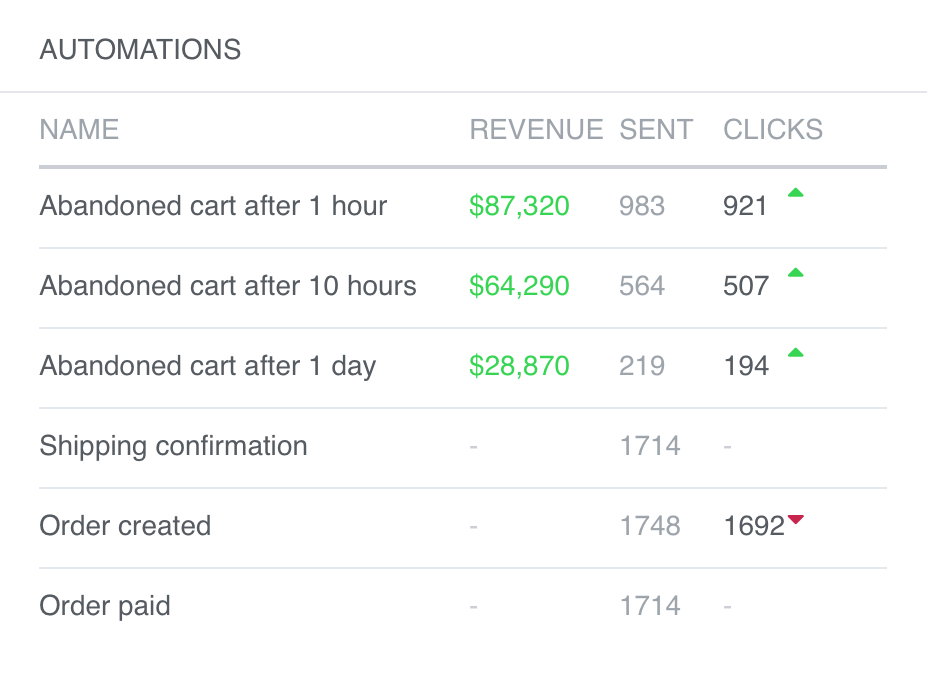Click green up arrow beside 507 clicks
Screen dimensions: 927x685
click(795, 273)
